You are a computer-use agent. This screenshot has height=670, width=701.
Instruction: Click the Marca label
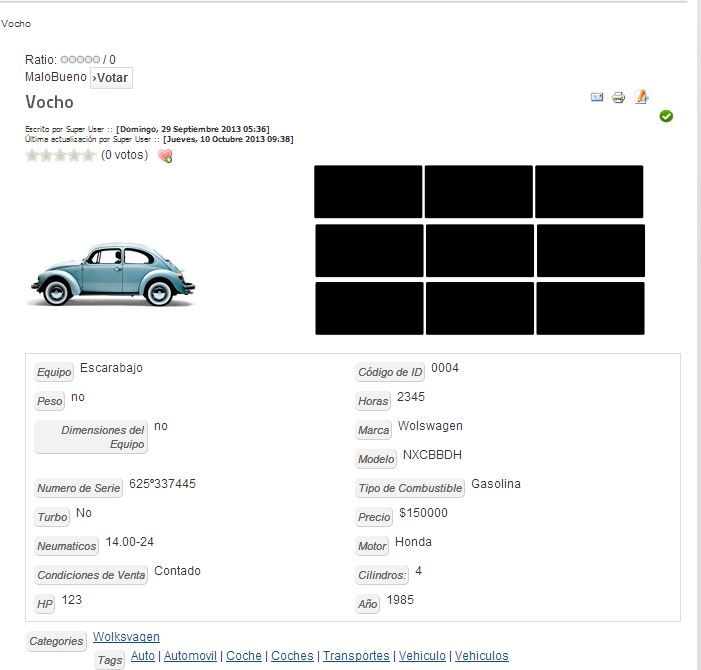[x=373, y=430]
